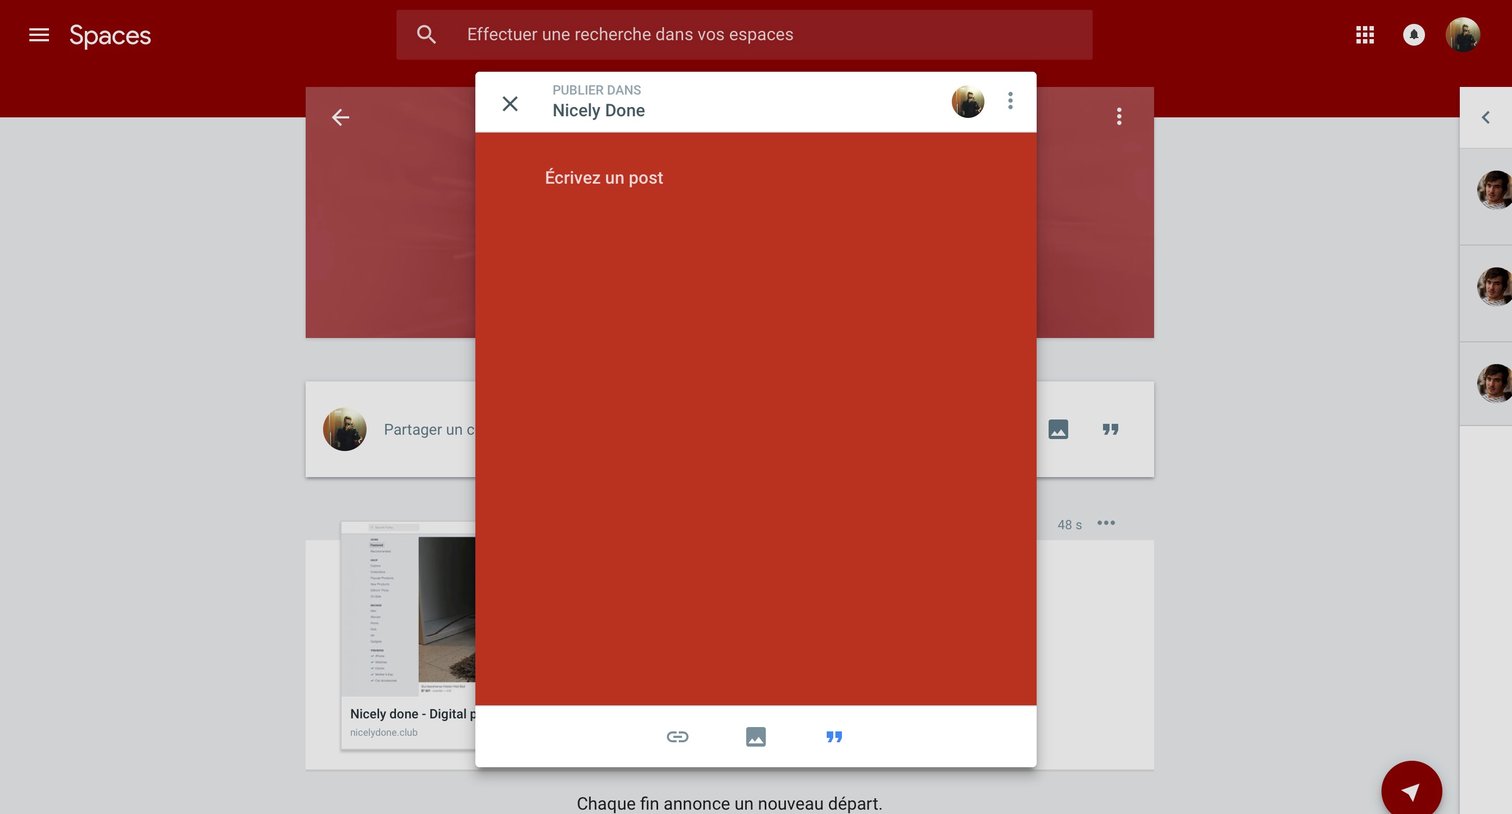Viewport: 1512px width, 814px height.
Task: Open account avatar in top bar
Action: (x=1463, y=35)
